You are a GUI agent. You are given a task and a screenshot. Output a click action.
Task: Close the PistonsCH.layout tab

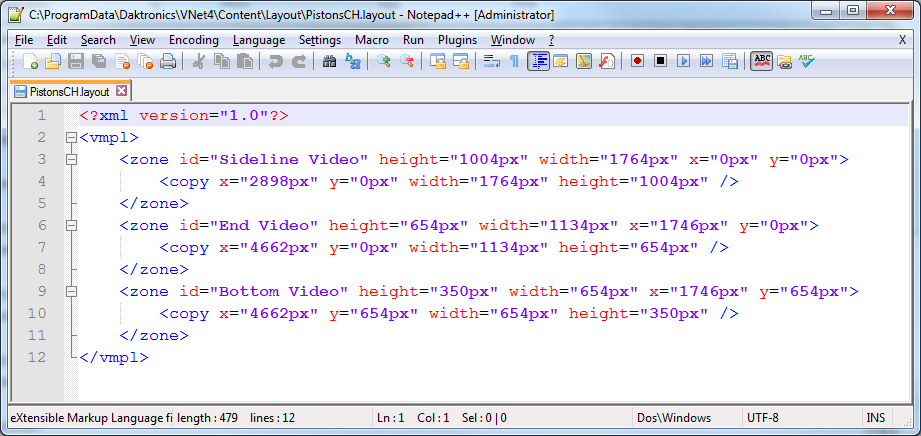click(x=122, y=91)
